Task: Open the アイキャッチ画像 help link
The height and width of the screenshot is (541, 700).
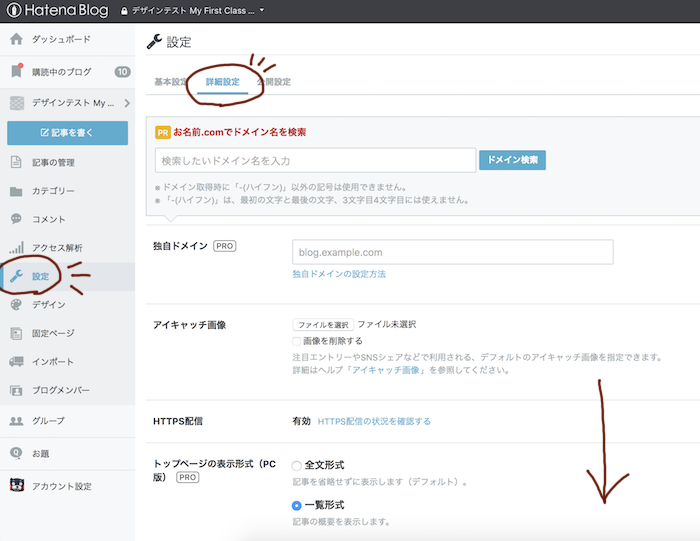Action: (x=386, y=370)
